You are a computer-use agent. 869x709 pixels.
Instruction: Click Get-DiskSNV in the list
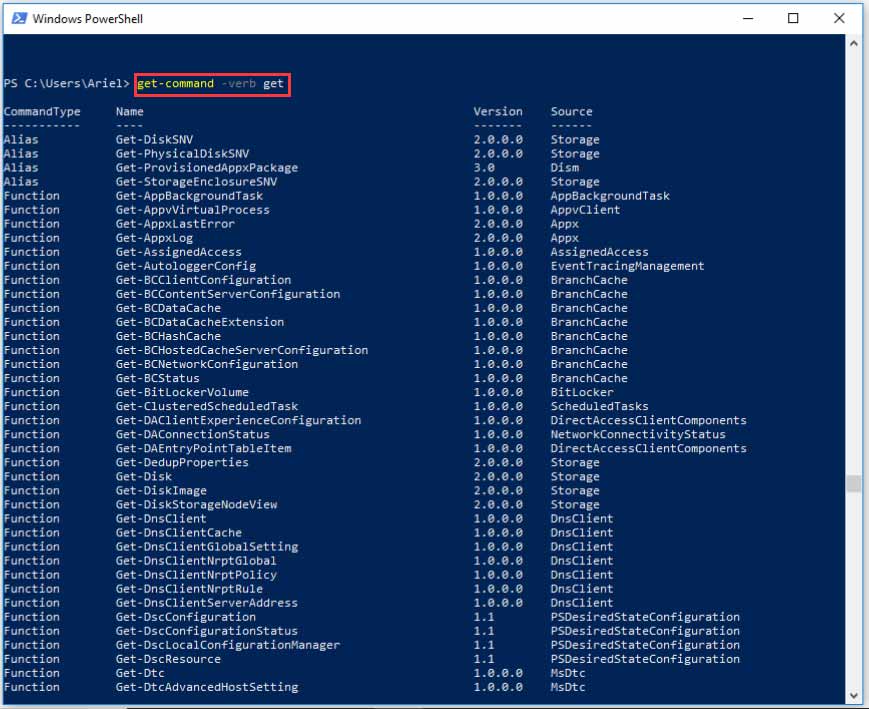pos(154,140)
